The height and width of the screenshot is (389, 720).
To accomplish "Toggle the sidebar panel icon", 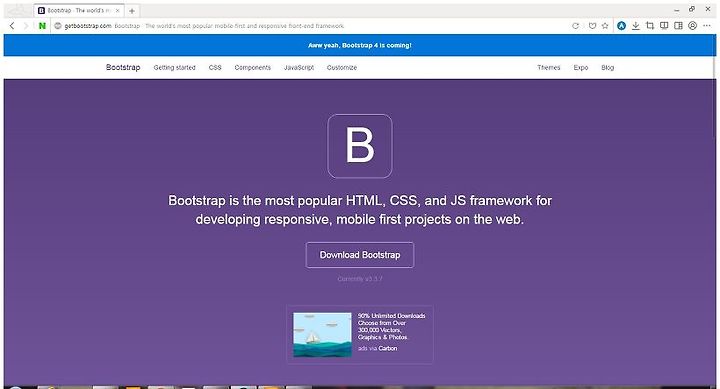I will [678, 26].
